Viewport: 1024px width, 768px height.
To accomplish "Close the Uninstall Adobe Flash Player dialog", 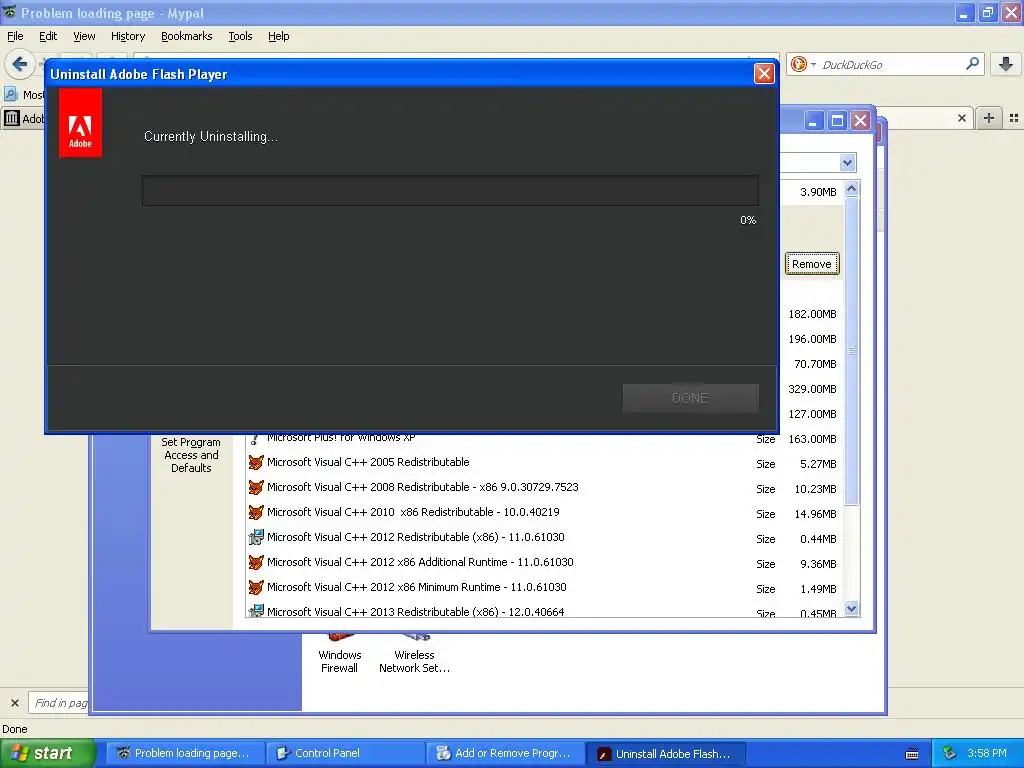I will (764, 73).
